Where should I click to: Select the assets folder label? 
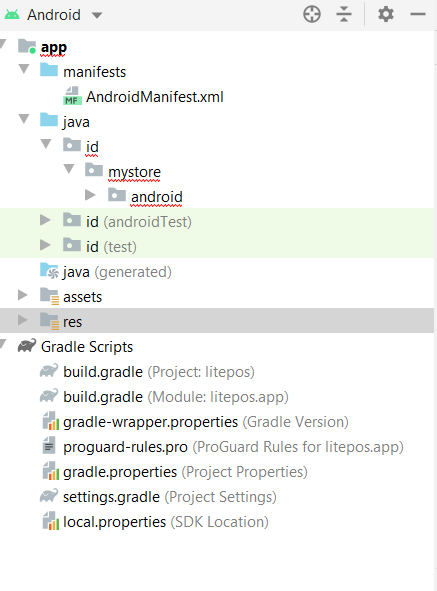coord(83,297)
